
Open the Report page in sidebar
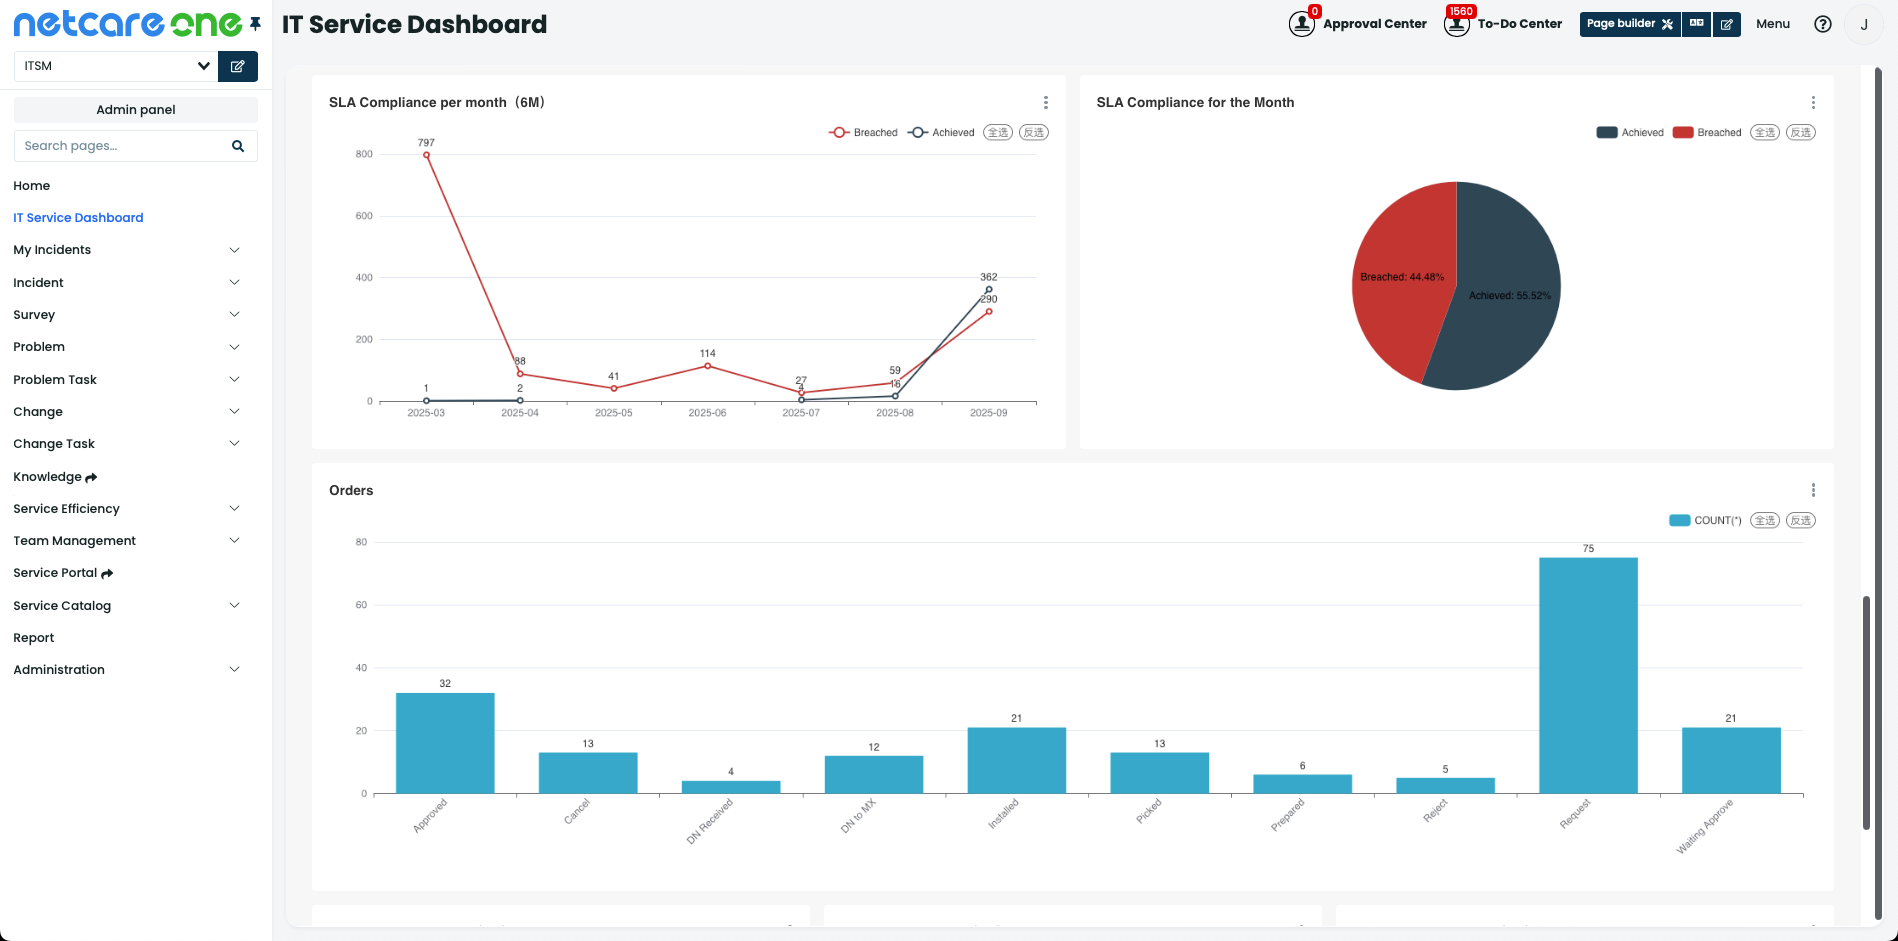point(34,638)
